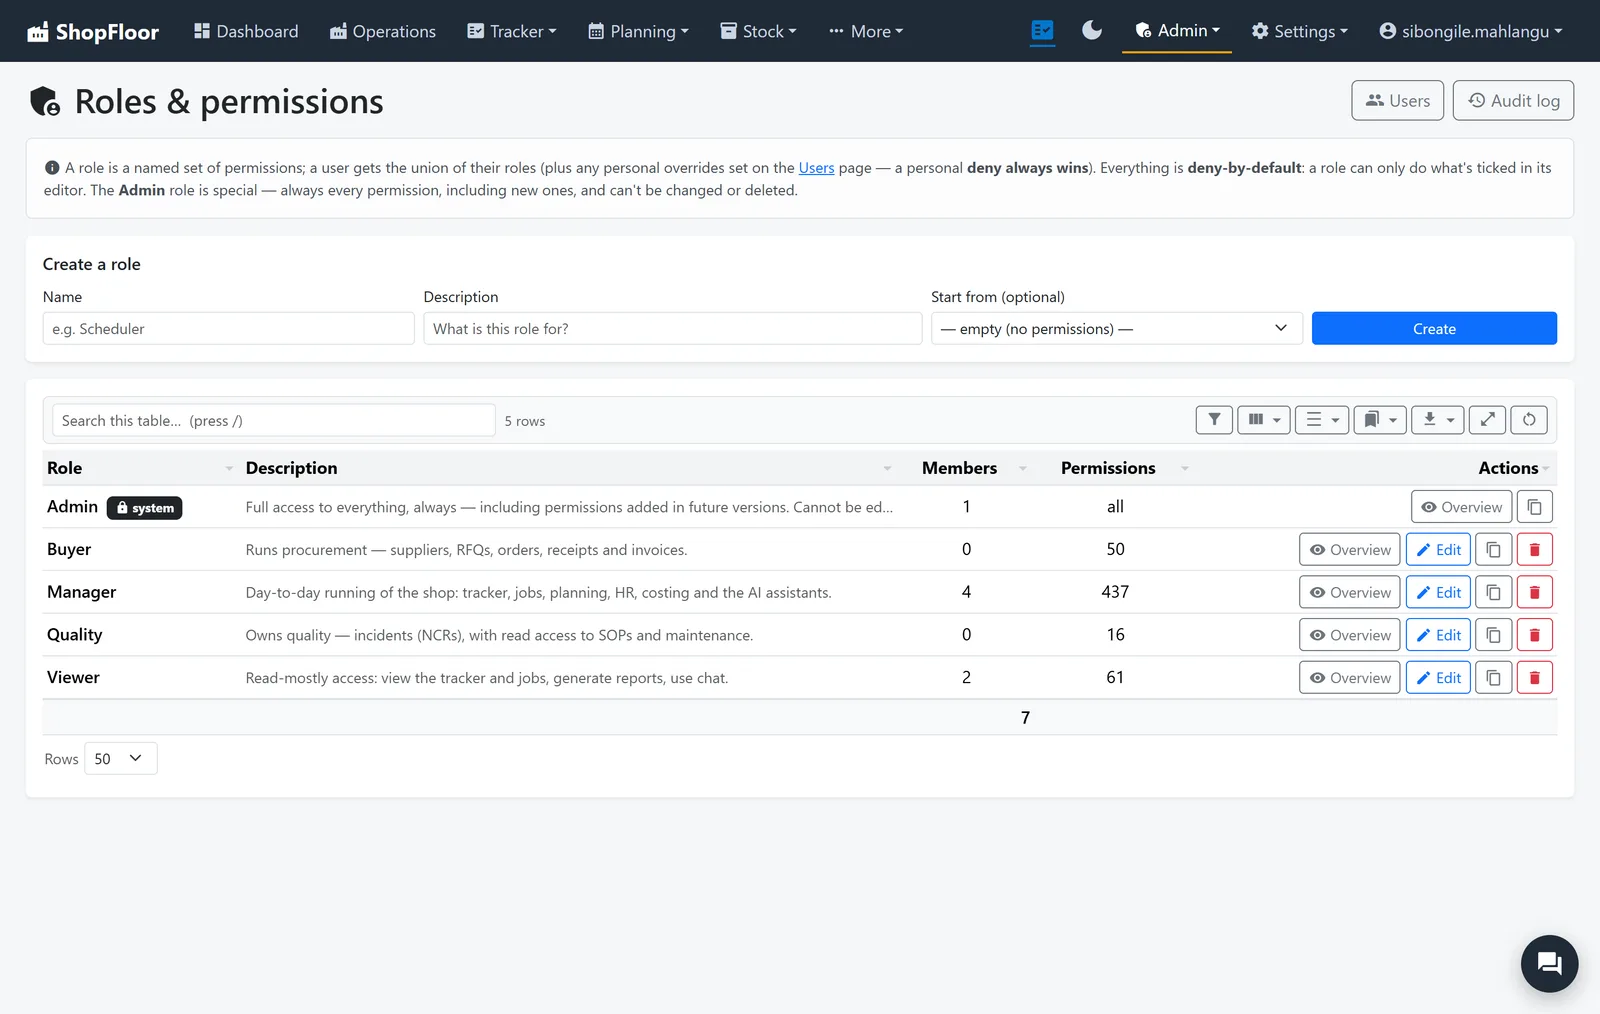Open the Settings dropdown

tap(1299, 31)
